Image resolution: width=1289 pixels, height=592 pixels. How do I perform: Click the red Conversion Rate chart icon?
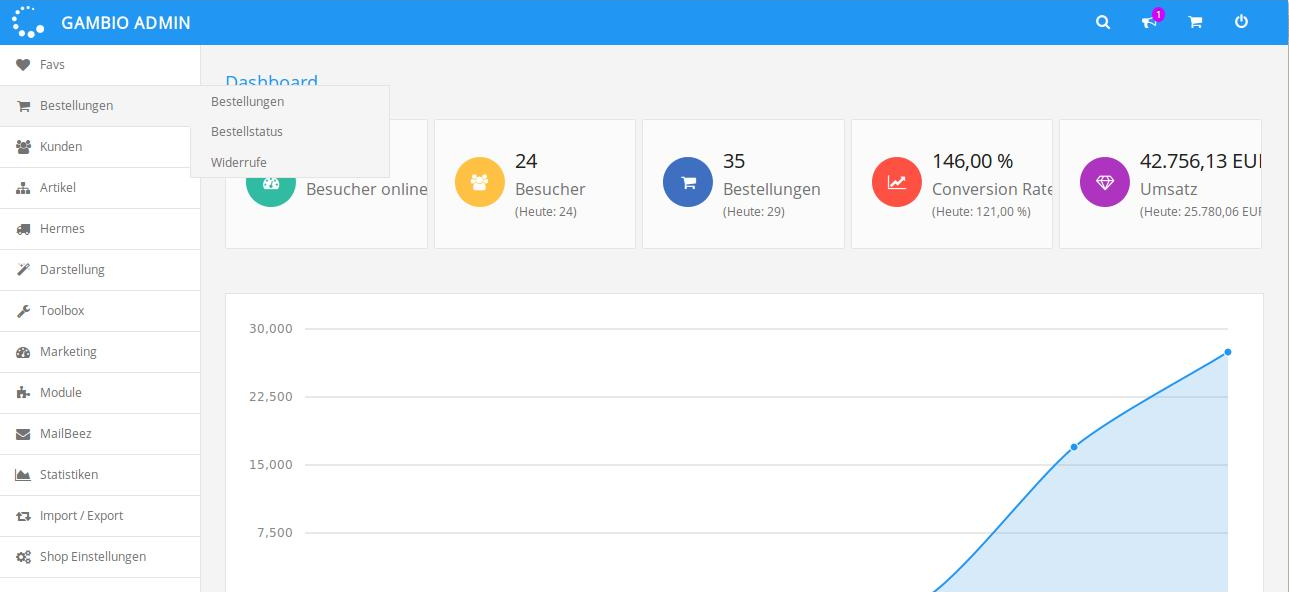(897, 183)
